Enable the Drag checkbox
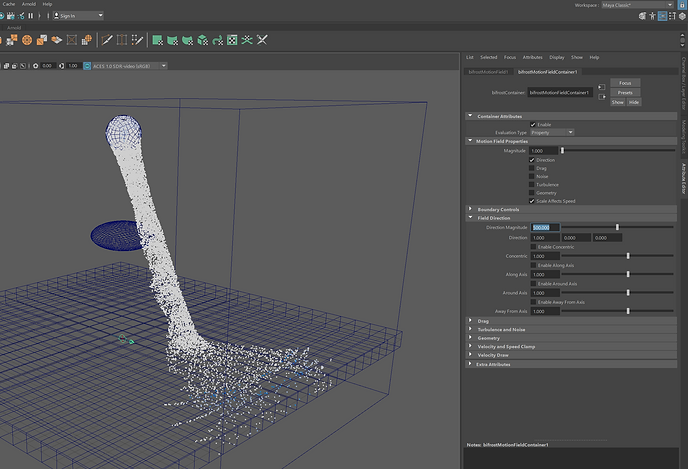The width and height of the screenshot is (688, 469). 532,168
